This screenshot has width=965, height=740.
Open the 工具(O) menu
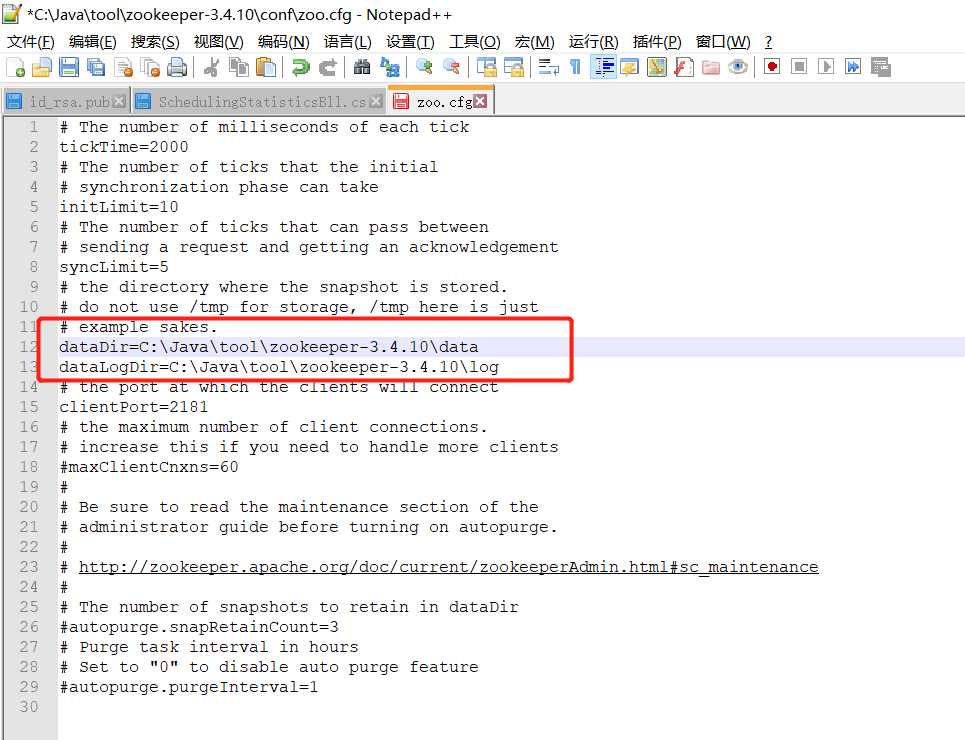[x=474, y=42]
